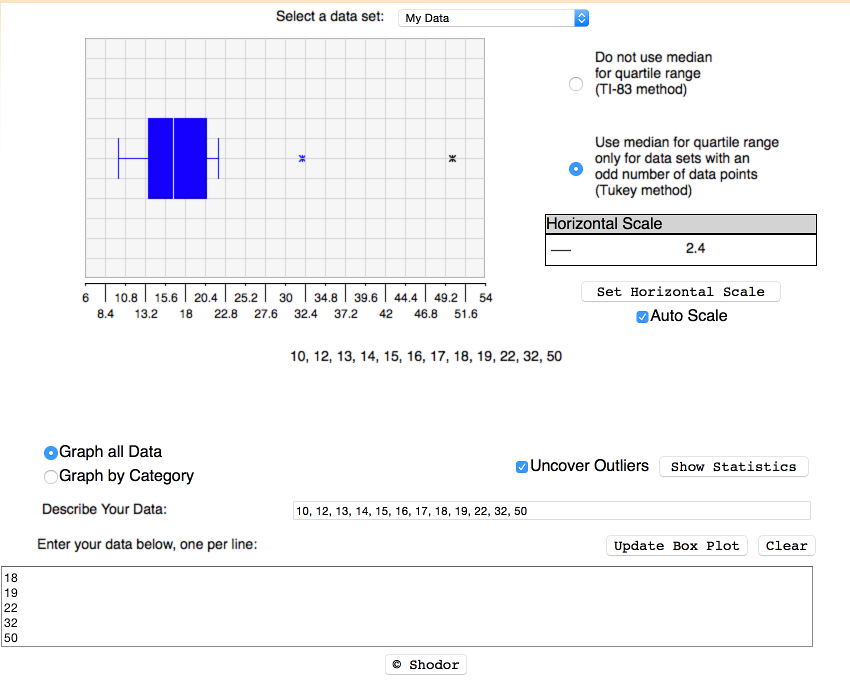The image size is (850, 680).
Task: Click the 'Enter your data below' label
Action: click(x=147, y=544)
